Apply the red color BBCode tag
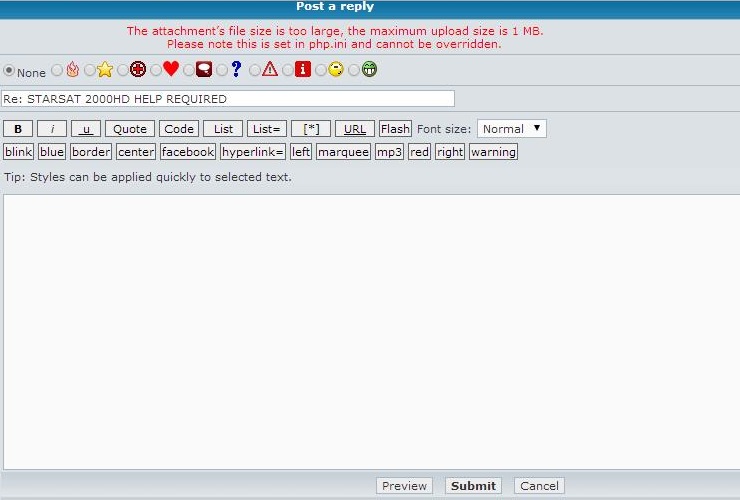Screen dimensions: 740x500 (419, 152)
